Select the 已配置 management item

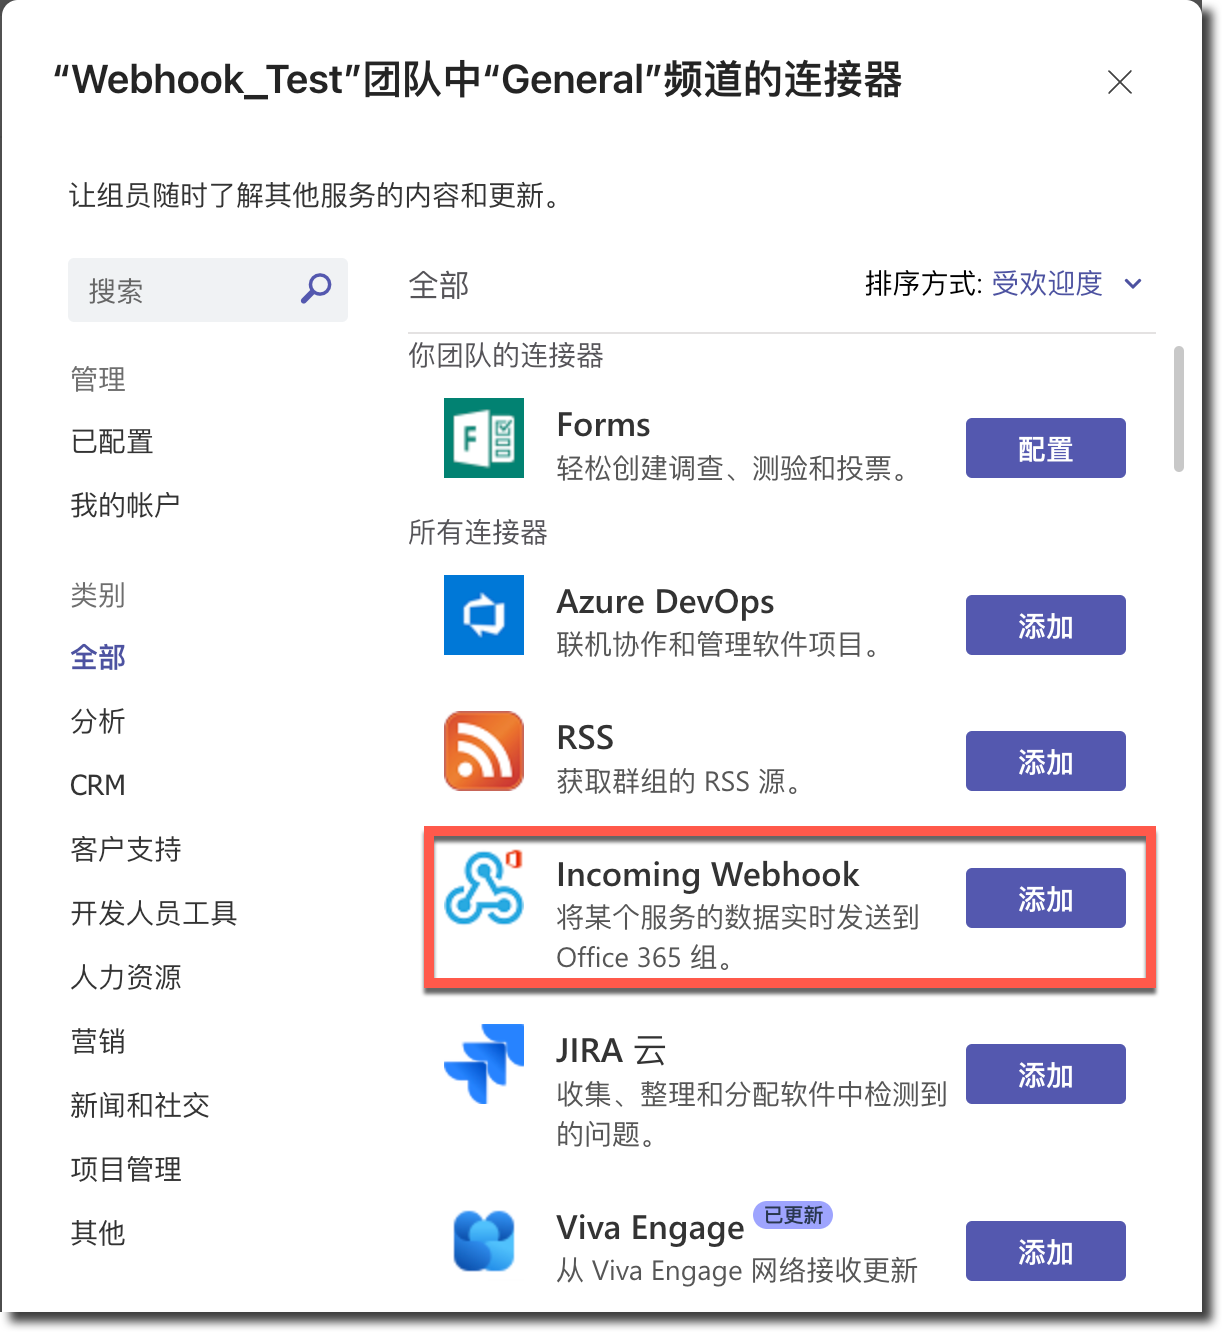pyautogui.click(x=112, y=442)
